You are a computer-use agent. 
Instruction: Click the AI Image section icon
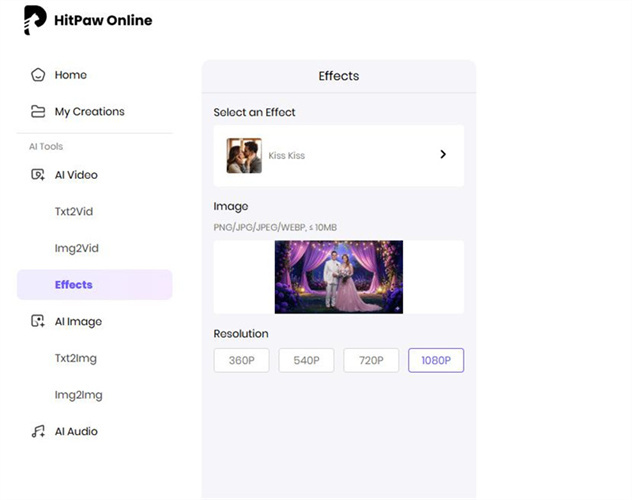point(38,322)
